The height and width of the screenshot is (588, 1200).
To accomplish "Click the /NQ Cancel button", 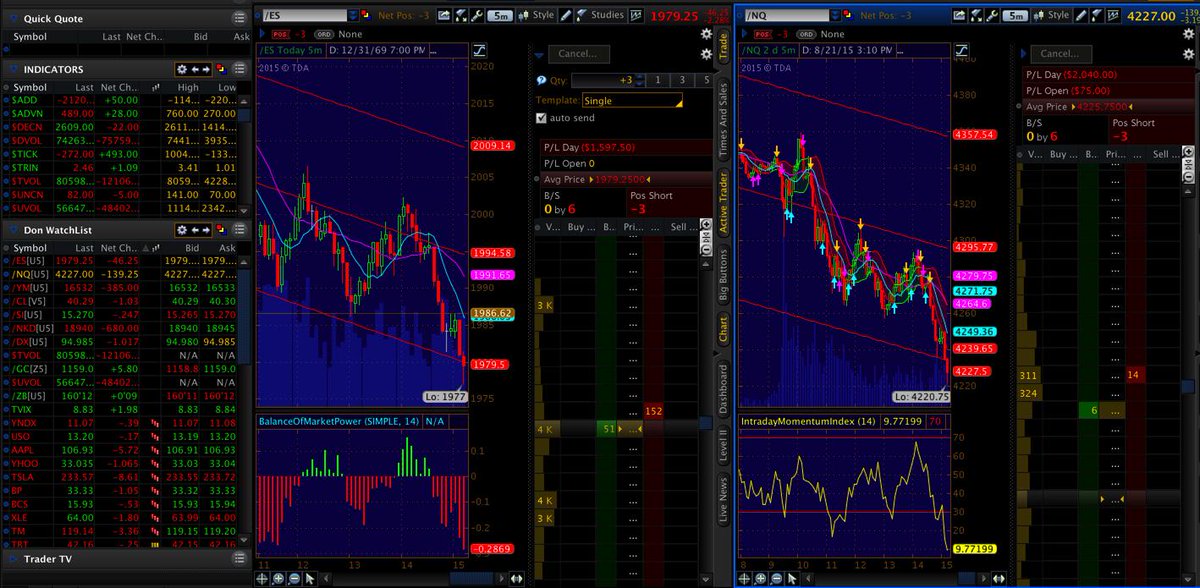I will pyautogui.click(x=1061, y=54).
